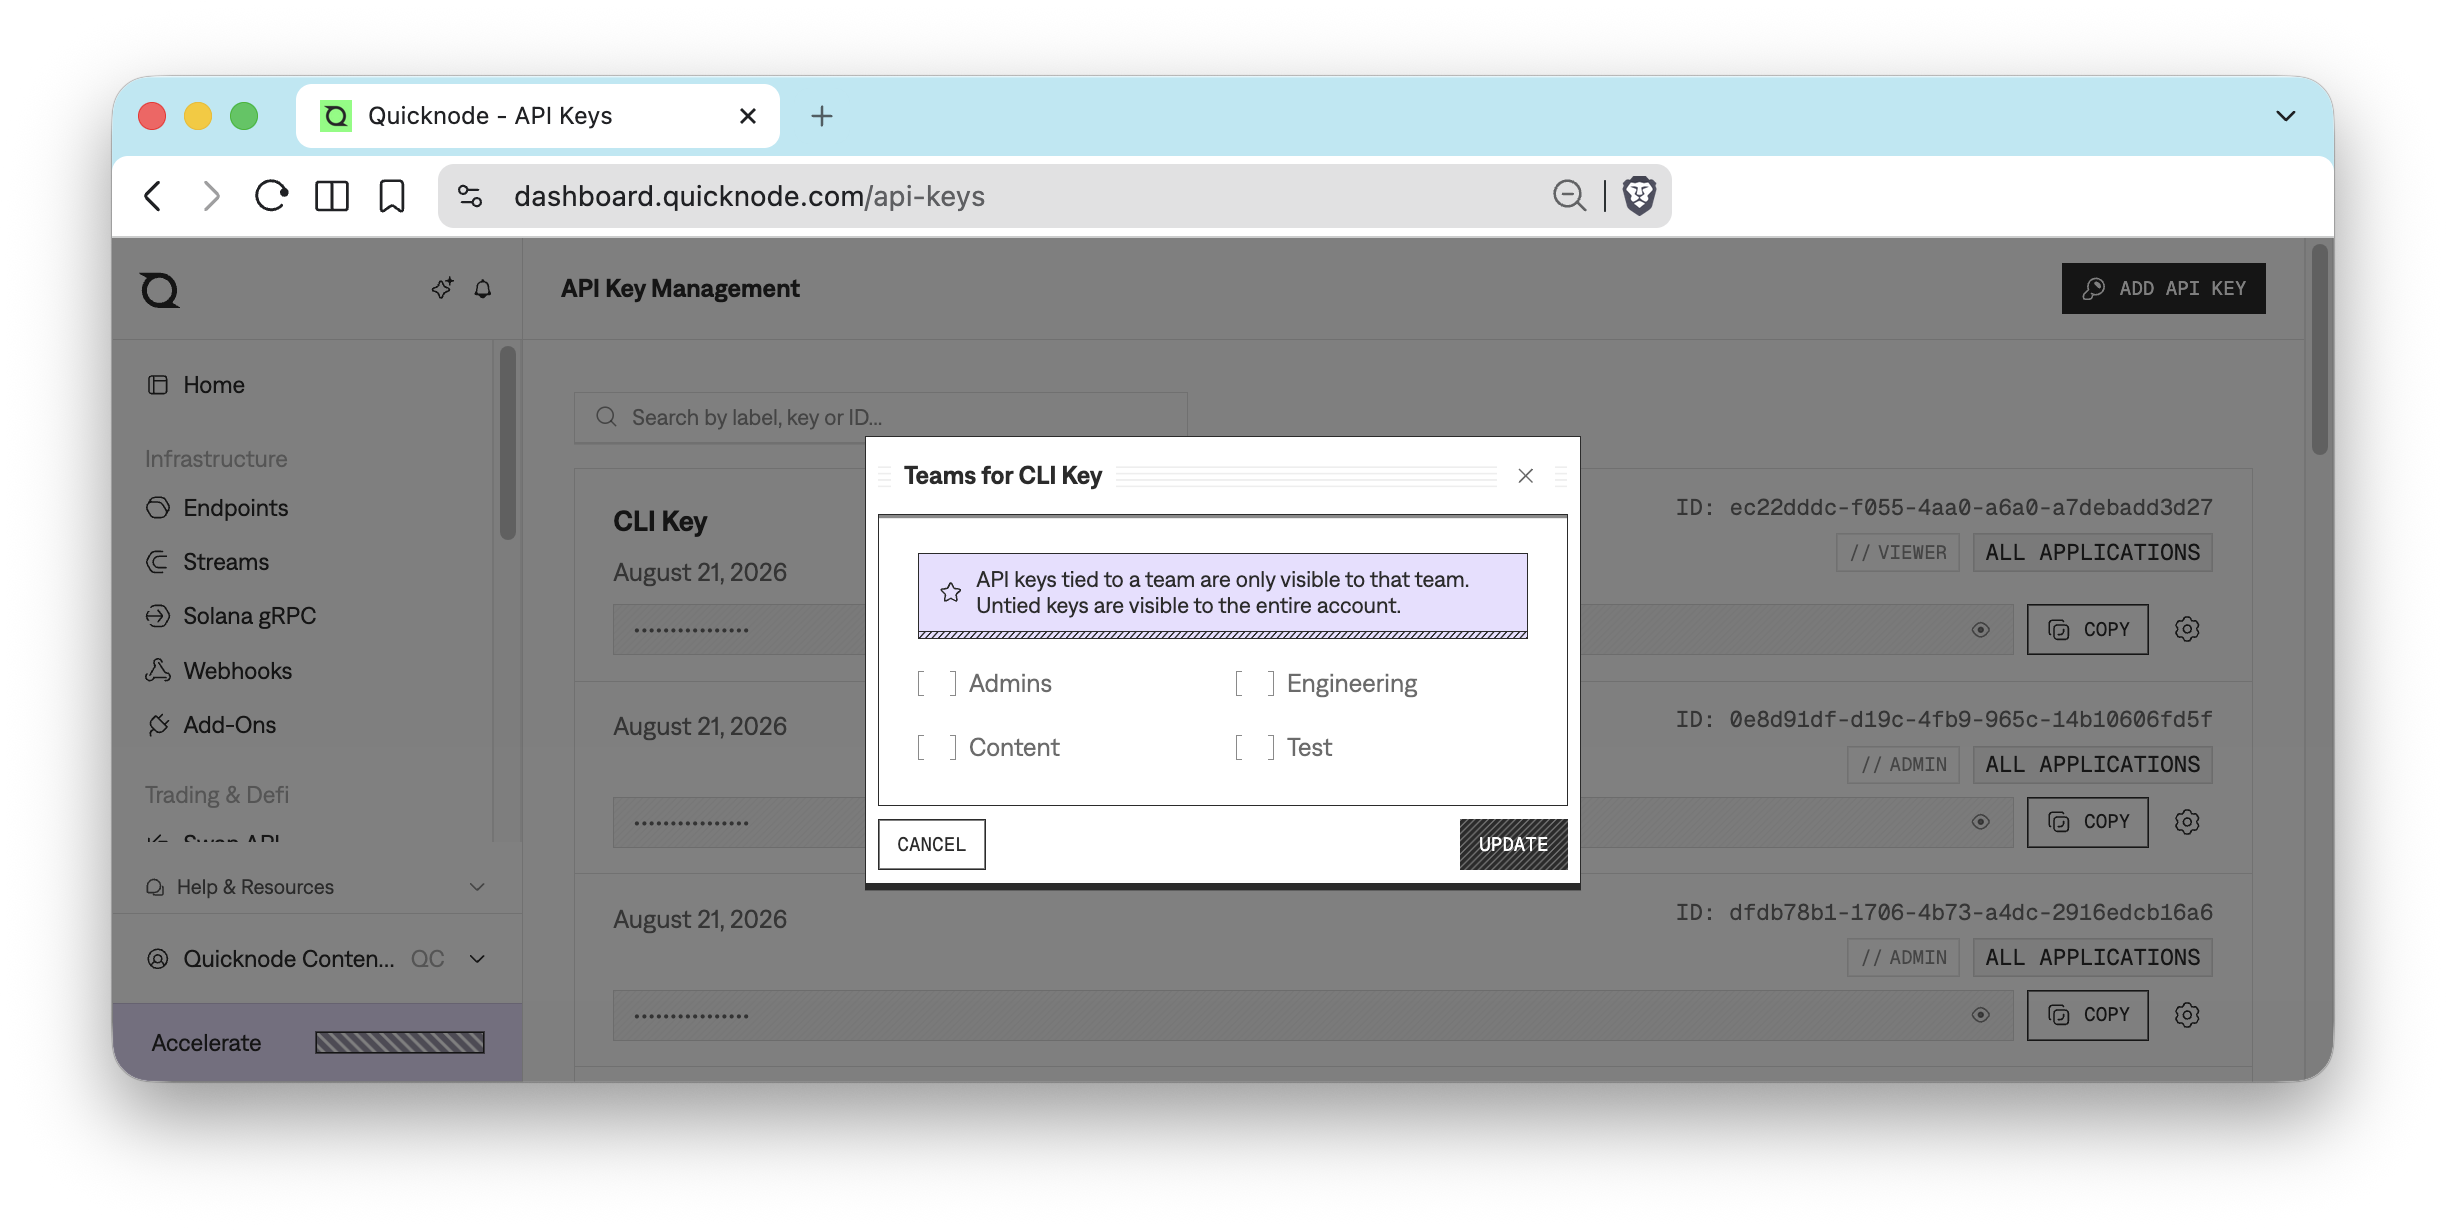The height and width of the screenshot is (1230, 2446).
Task: Open settings gear for key 0e8d91df
Action: click(x=2187, y=822)
